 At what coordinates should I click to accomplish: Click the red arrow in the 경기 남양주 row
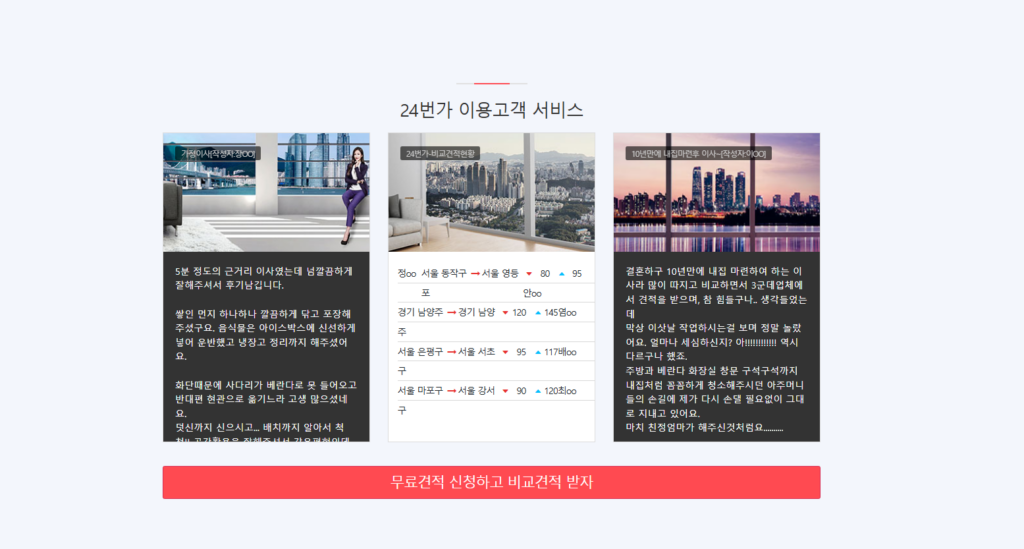[452, 313]
